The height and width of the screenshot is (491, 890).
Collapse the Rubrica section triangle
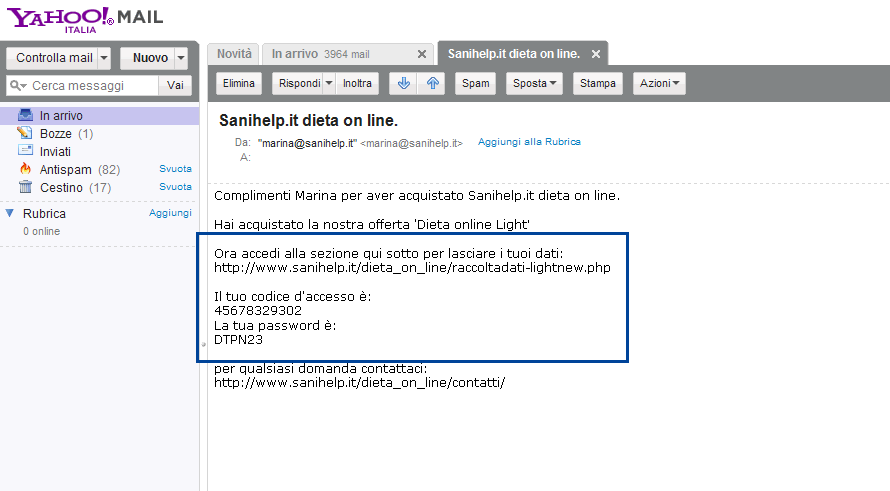pos(10,213)
